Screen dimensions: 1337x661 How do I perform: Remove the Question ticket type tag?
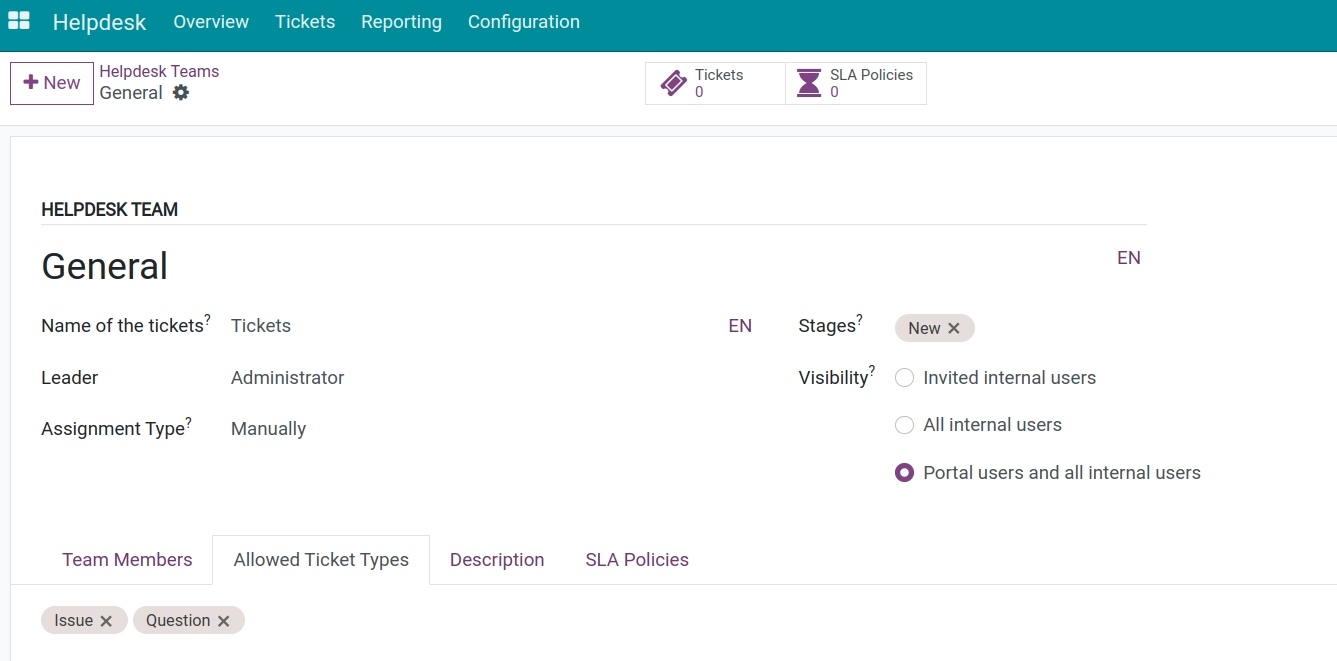[x=224, y=621]
